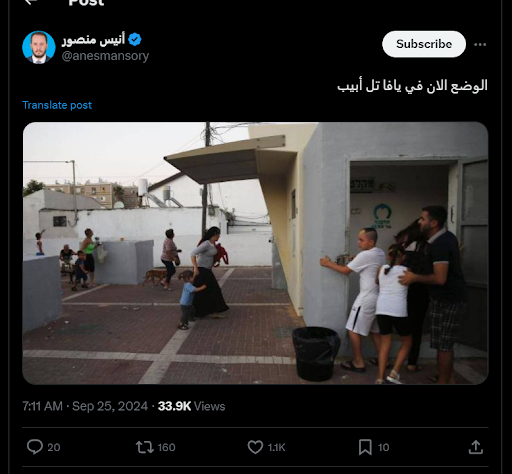
Task: Open the reply comment icon
Action: [35, 447]
